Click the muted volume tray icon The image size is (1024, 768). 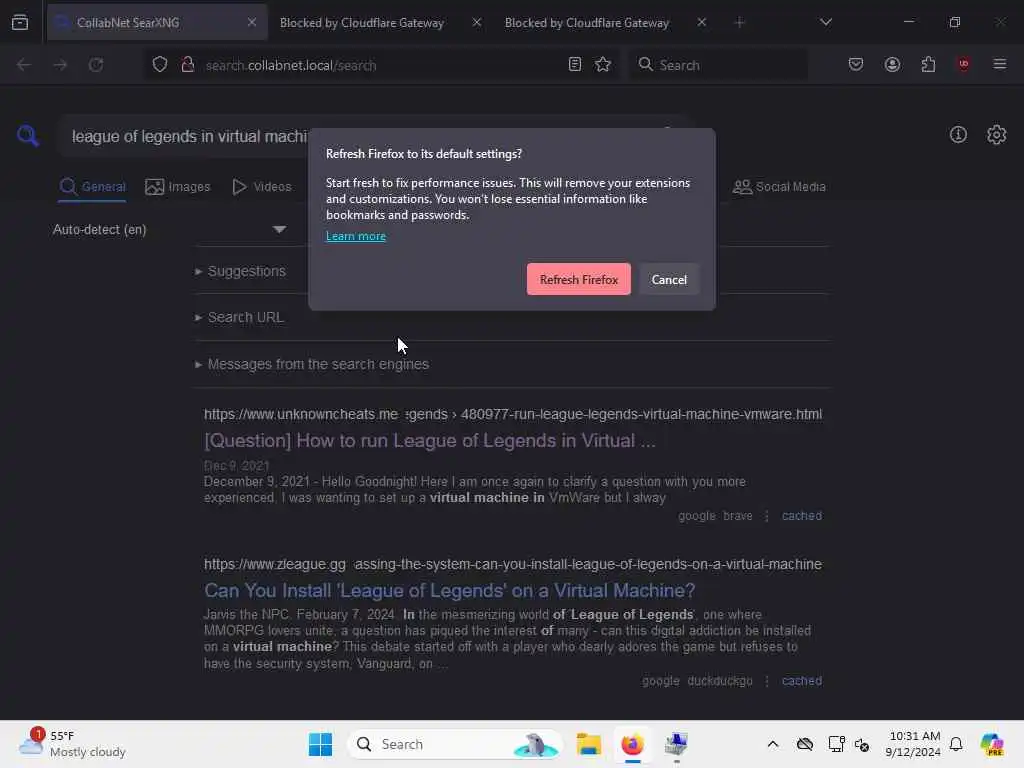(862, 744)
